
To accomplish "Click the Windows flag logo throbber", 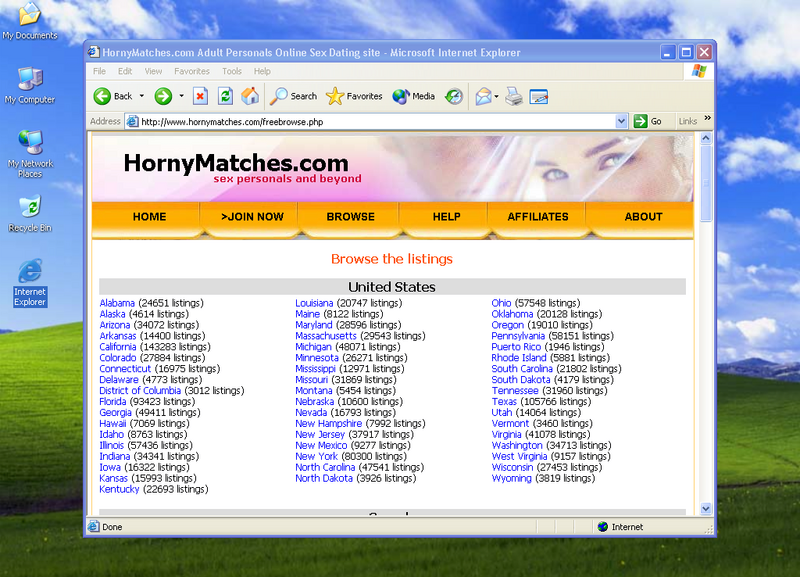I will (x=699, y=71).
